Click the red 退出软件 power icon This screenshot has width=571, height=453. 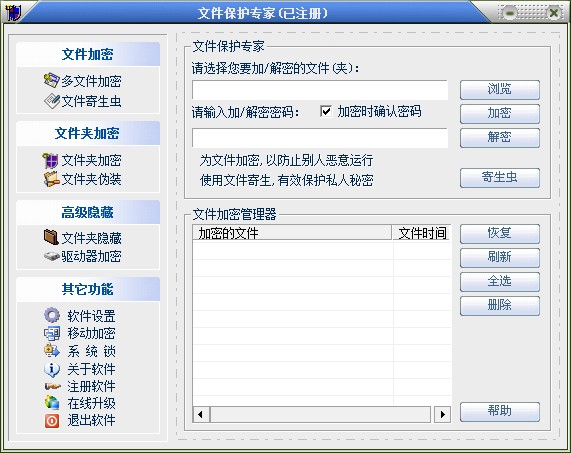click(x=52, y=421)
